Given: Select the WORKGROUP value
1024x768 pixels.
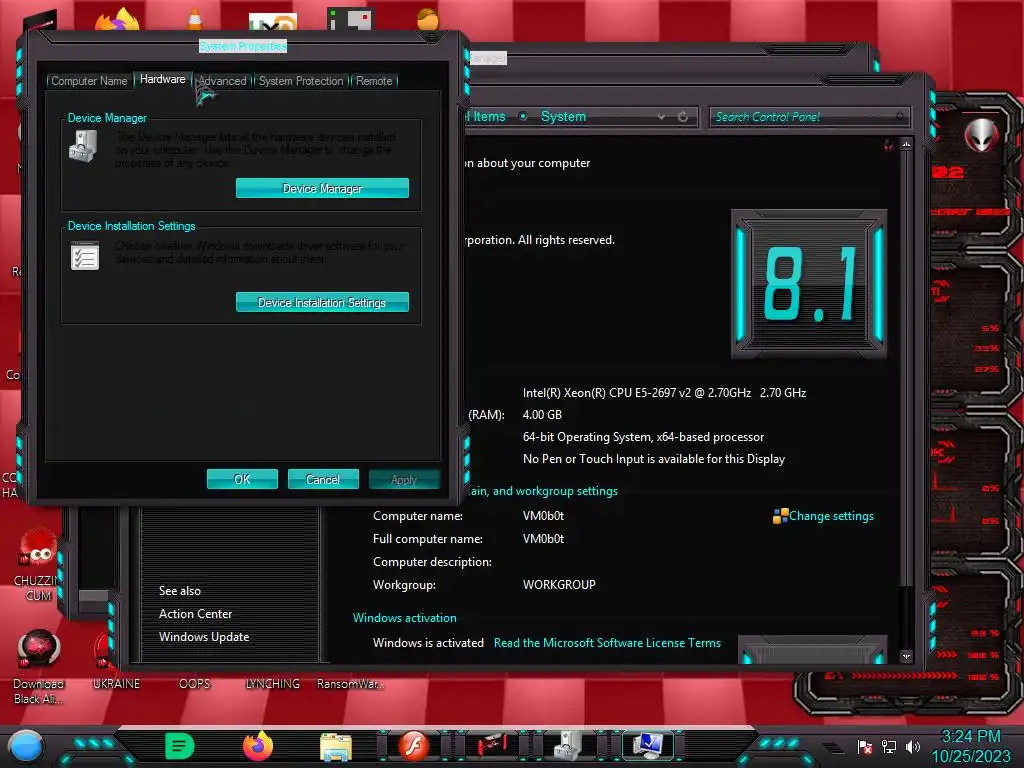Looking at the screenshot, I should (x=559, y=584).
